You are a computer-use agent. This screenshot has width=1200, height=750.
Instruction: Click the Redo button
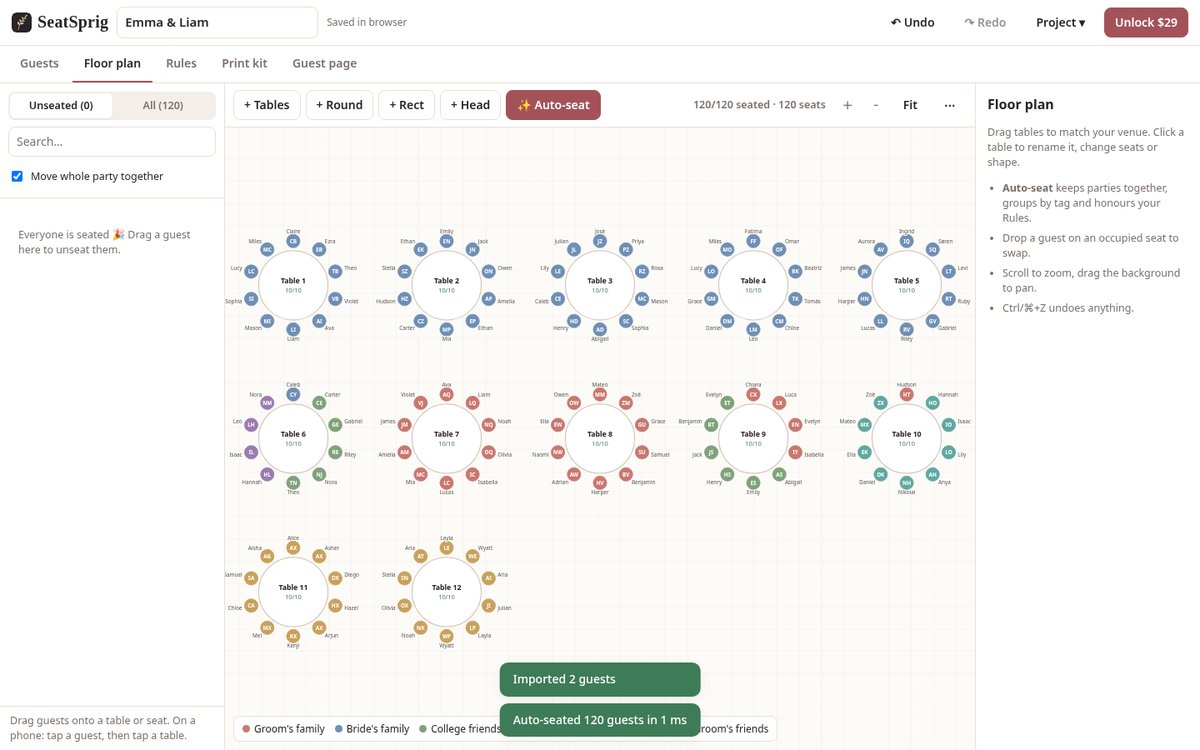tap(985, 22)
